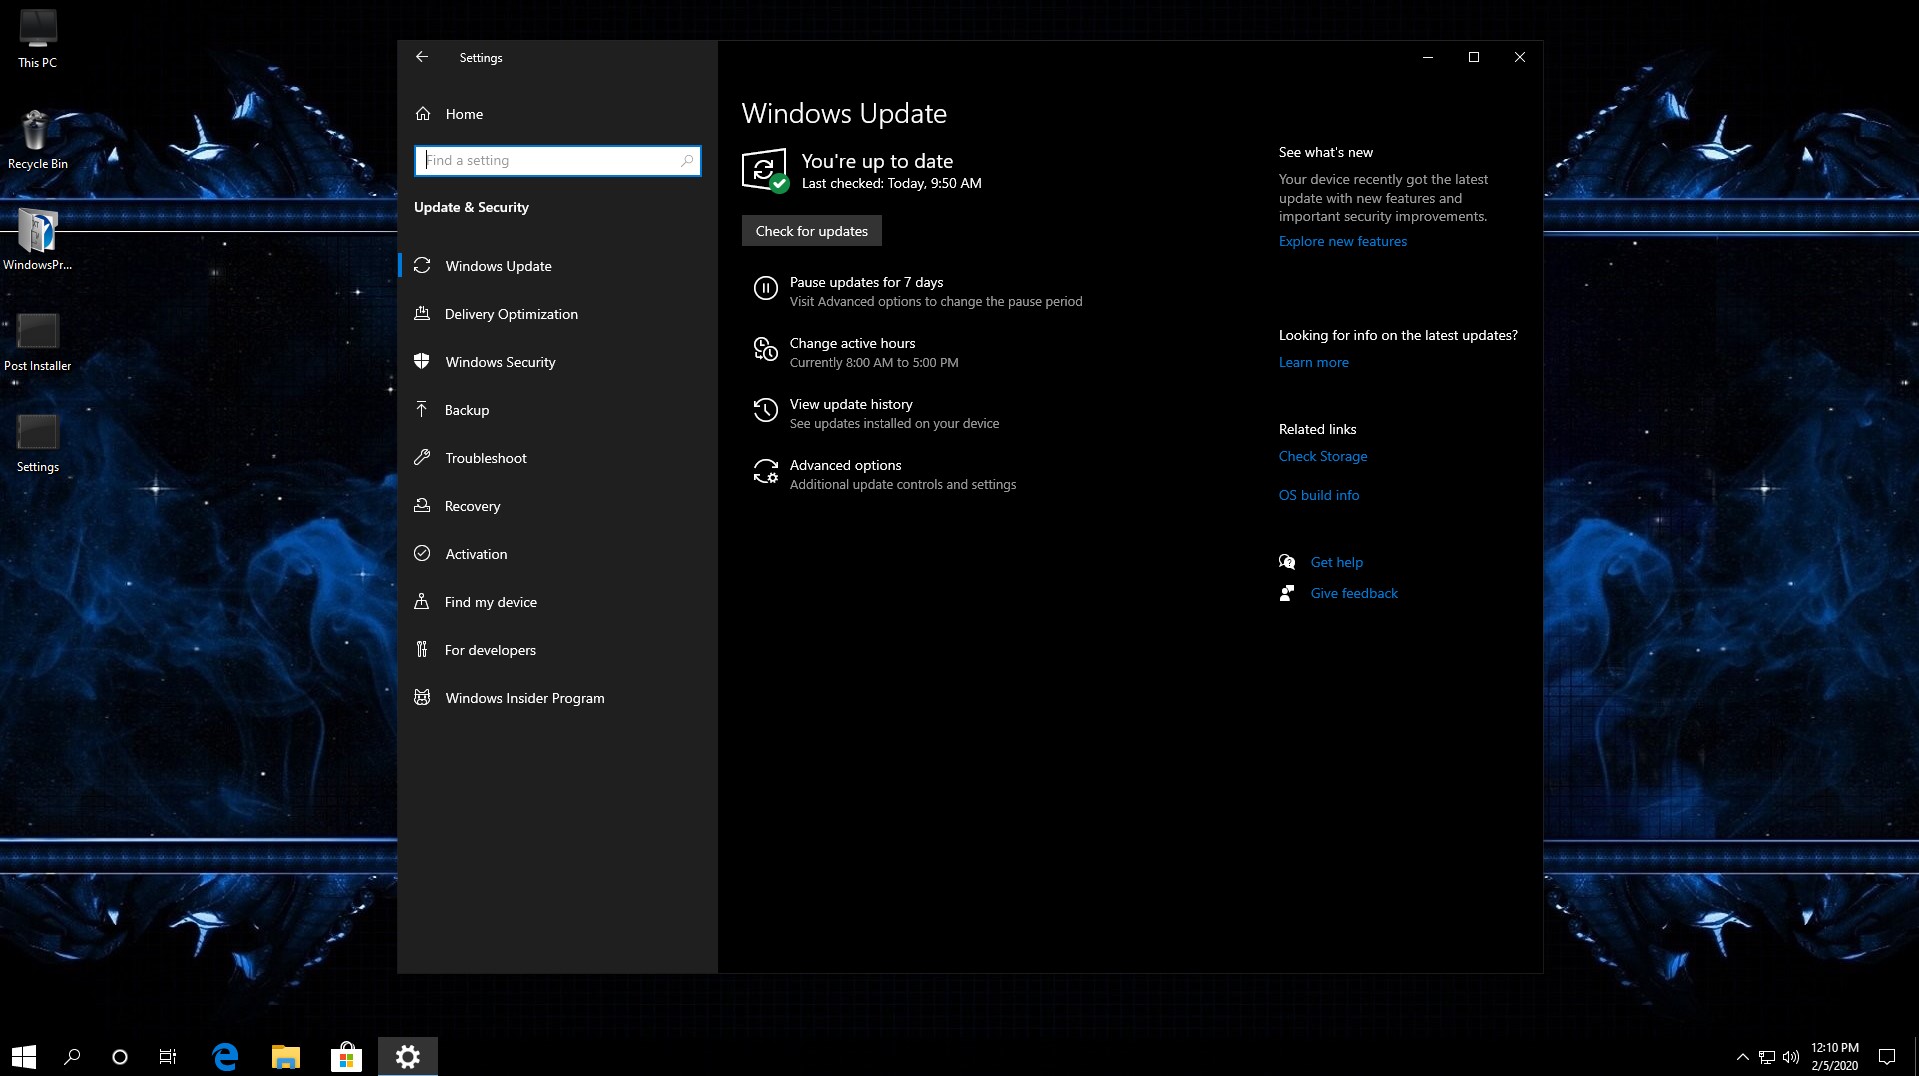
Task: Open the Troubleshoot page
Action: 557,458
